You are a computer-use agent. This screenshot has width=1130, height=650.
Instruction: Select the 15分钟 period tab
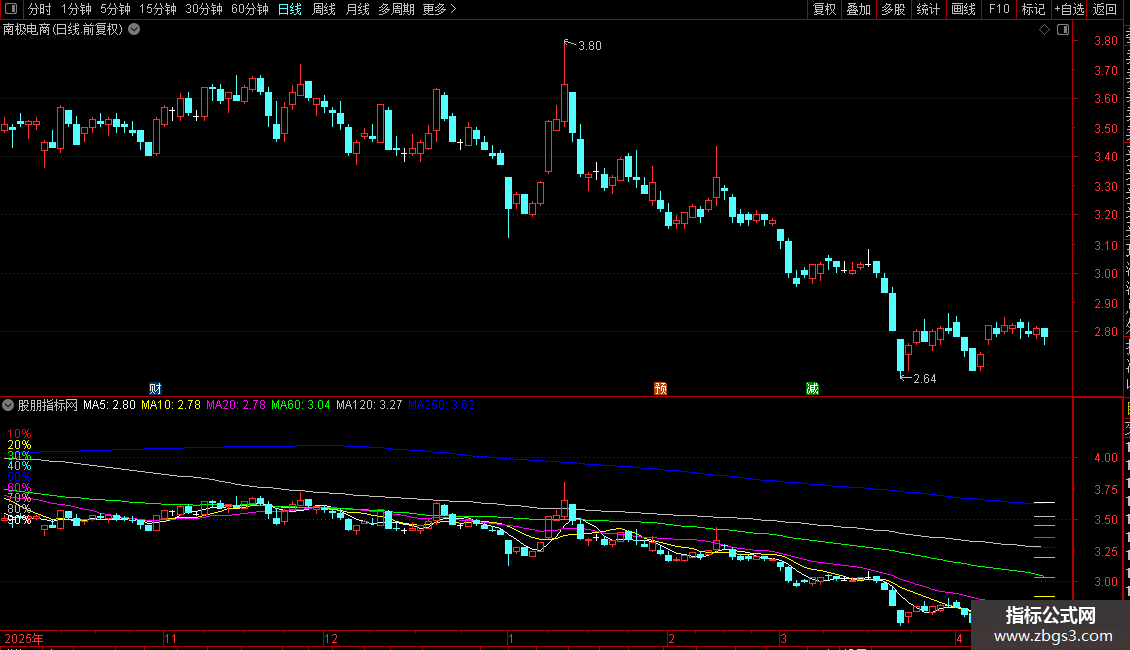pyautogui.click(x=158, y=9)
